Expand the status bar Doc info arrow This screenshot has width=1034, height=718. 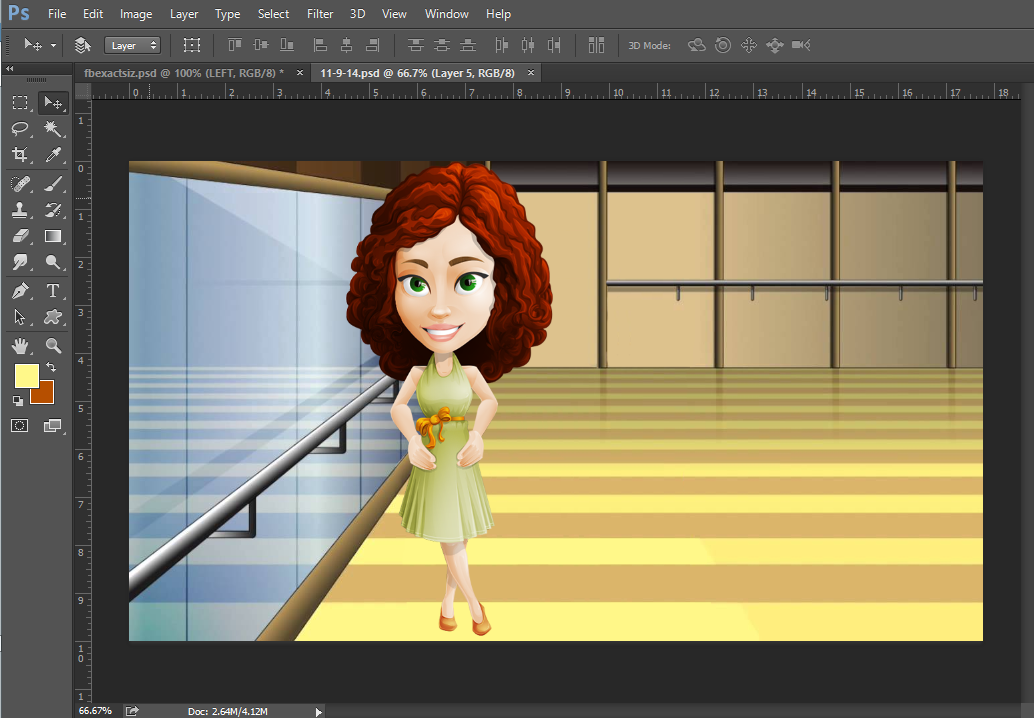(x=319, y=711)
